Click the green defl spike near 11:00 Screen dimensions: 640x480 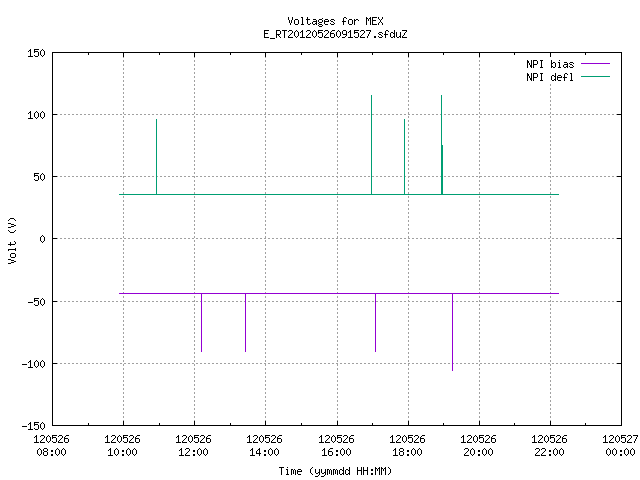click(156, 157)
